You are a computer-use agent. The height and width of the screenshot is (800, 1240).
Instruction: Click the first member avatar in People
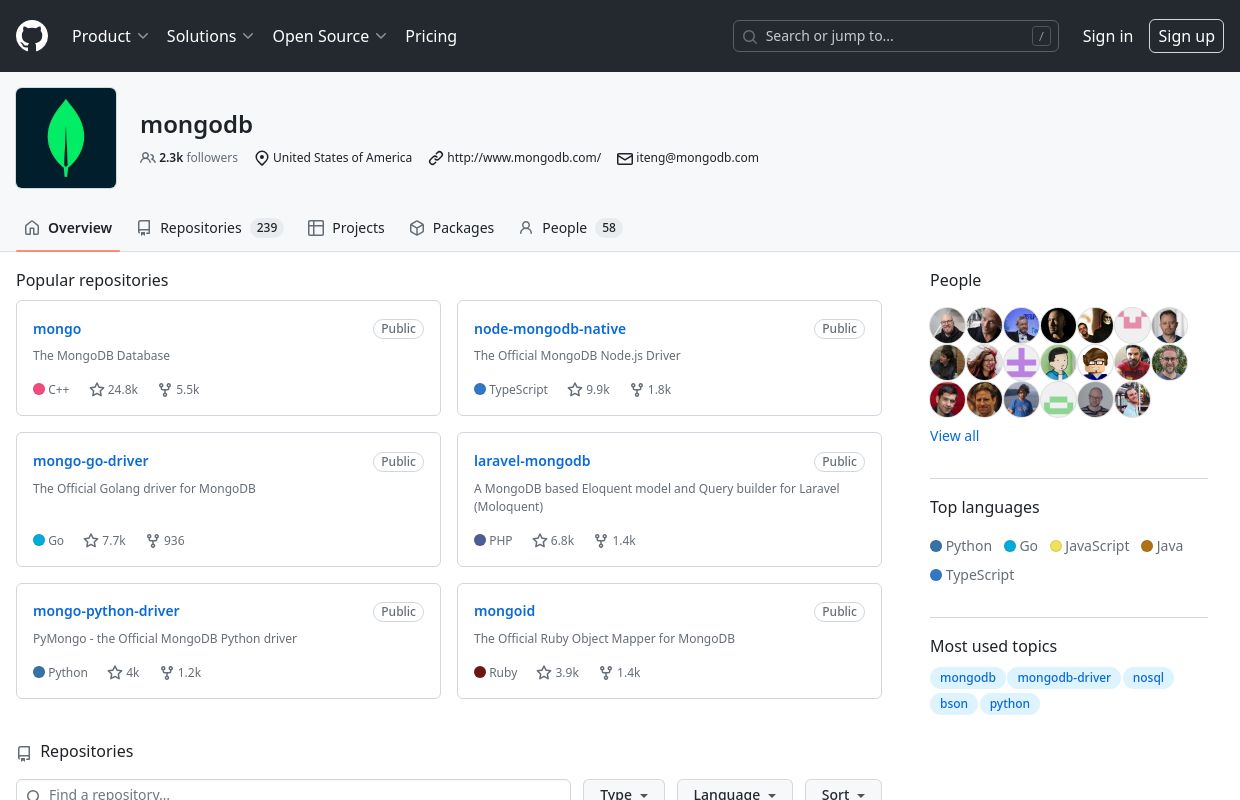947,325
